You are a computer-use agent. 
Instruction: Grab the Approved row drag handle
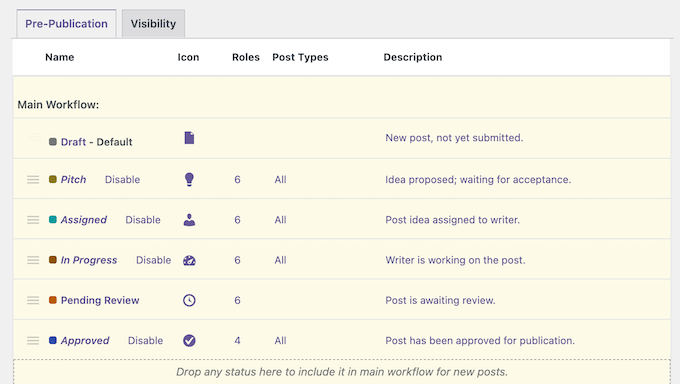(x=33, y=341)
